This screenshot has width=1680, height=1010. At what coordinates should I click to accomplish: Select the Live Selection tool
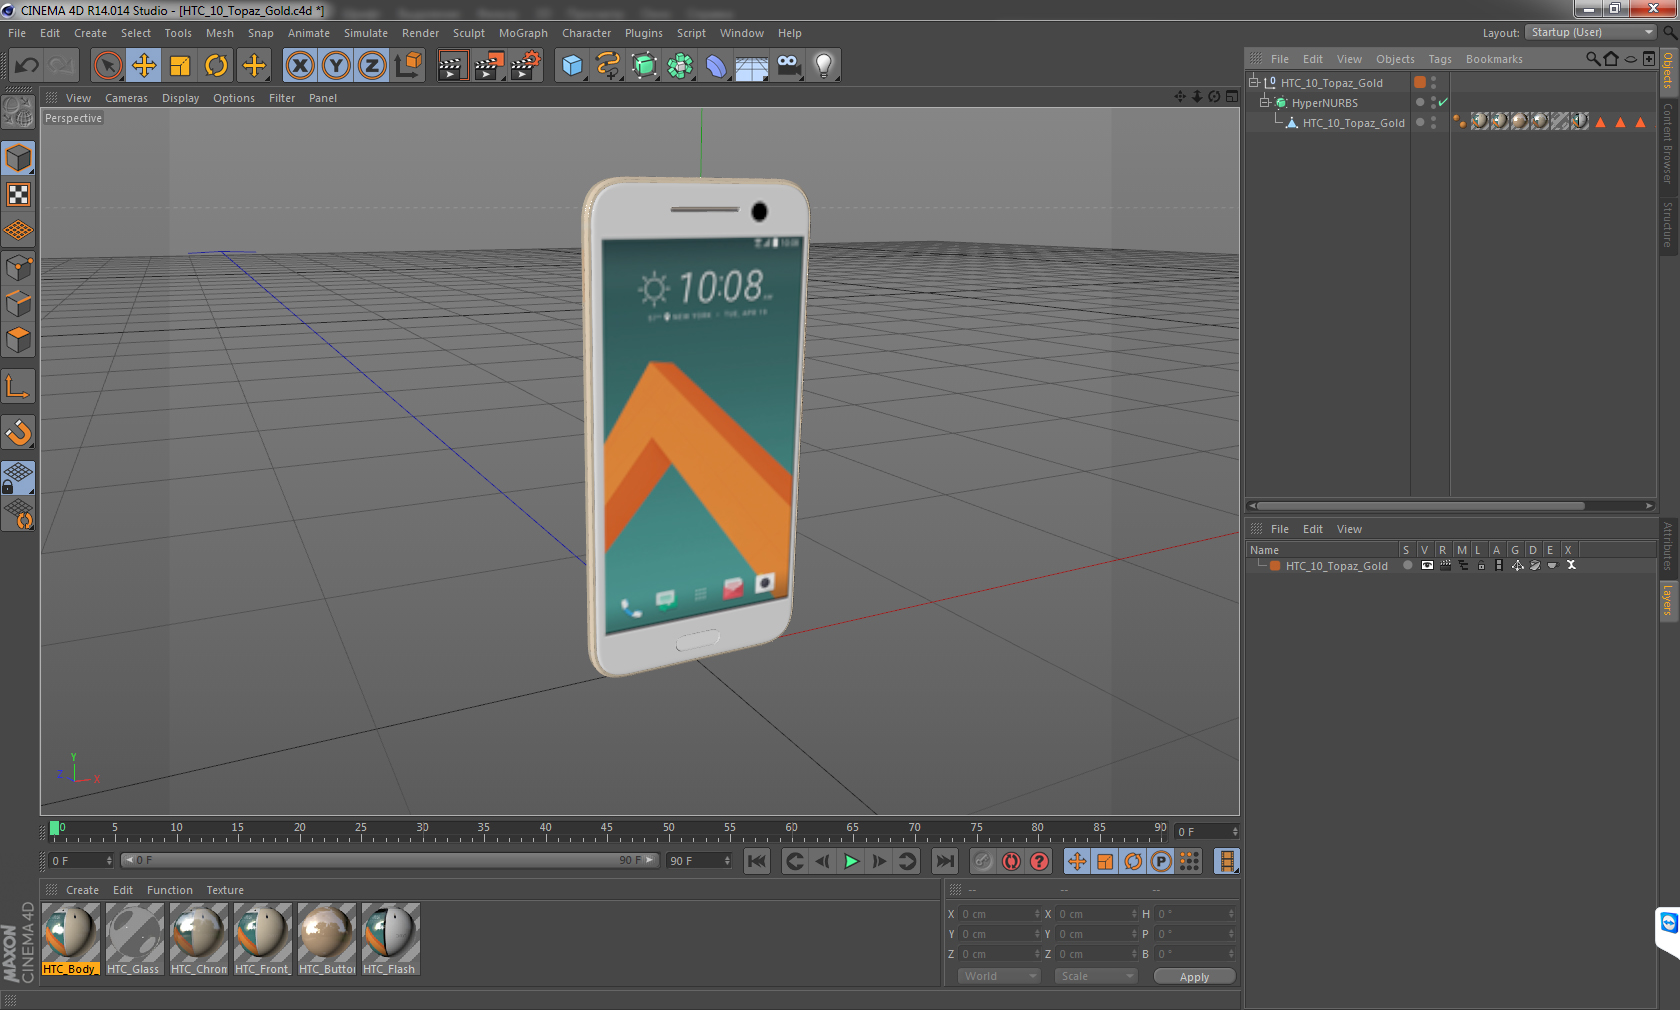coord(108,66)
